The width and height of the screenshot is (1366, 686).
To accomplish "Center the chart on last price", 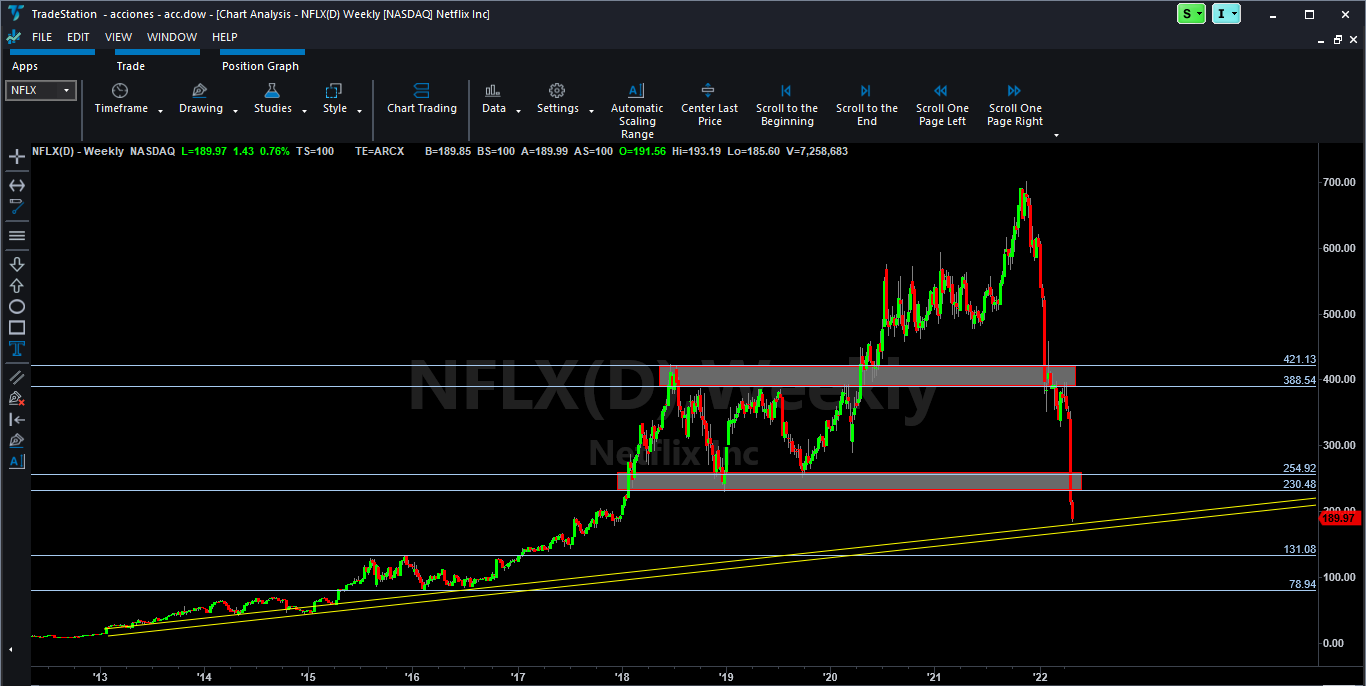I will pos(709,106).
